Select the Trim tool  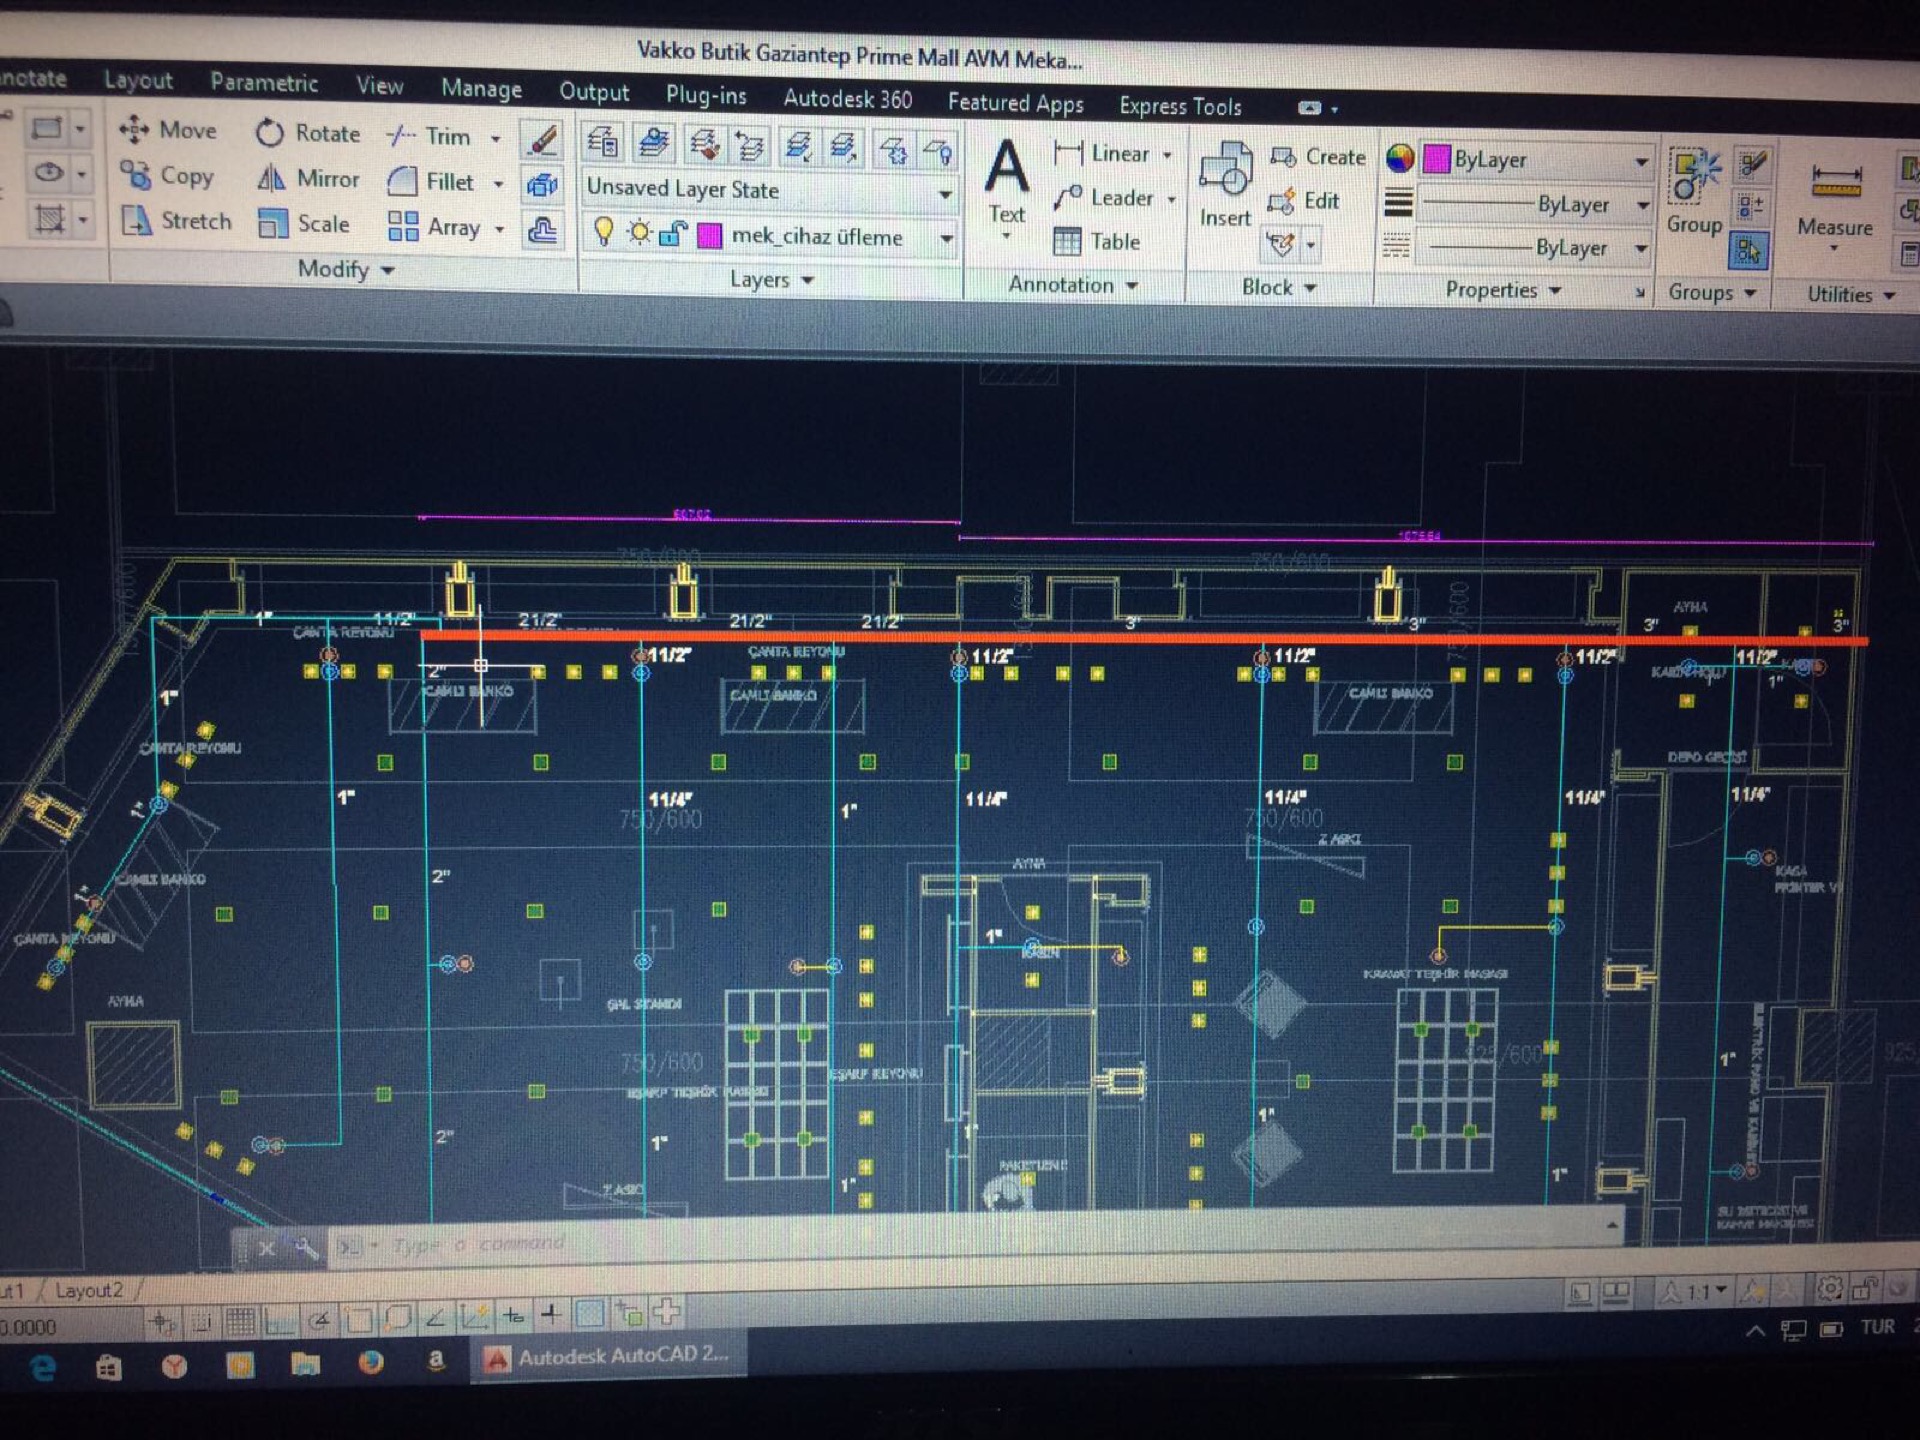(429, 136)
